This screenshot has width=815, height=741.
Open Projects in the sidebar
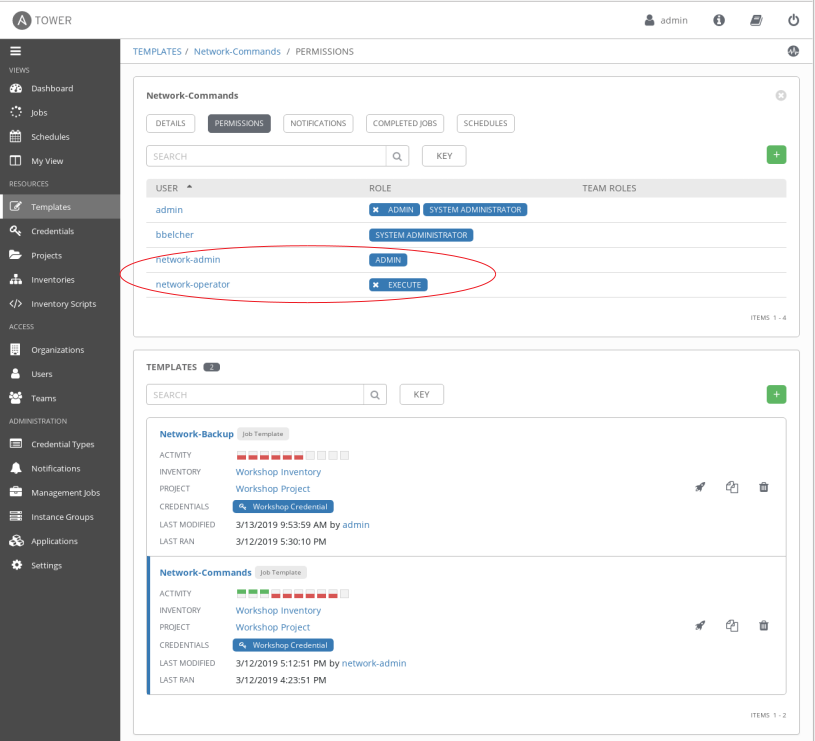click(x=60, y=256)
